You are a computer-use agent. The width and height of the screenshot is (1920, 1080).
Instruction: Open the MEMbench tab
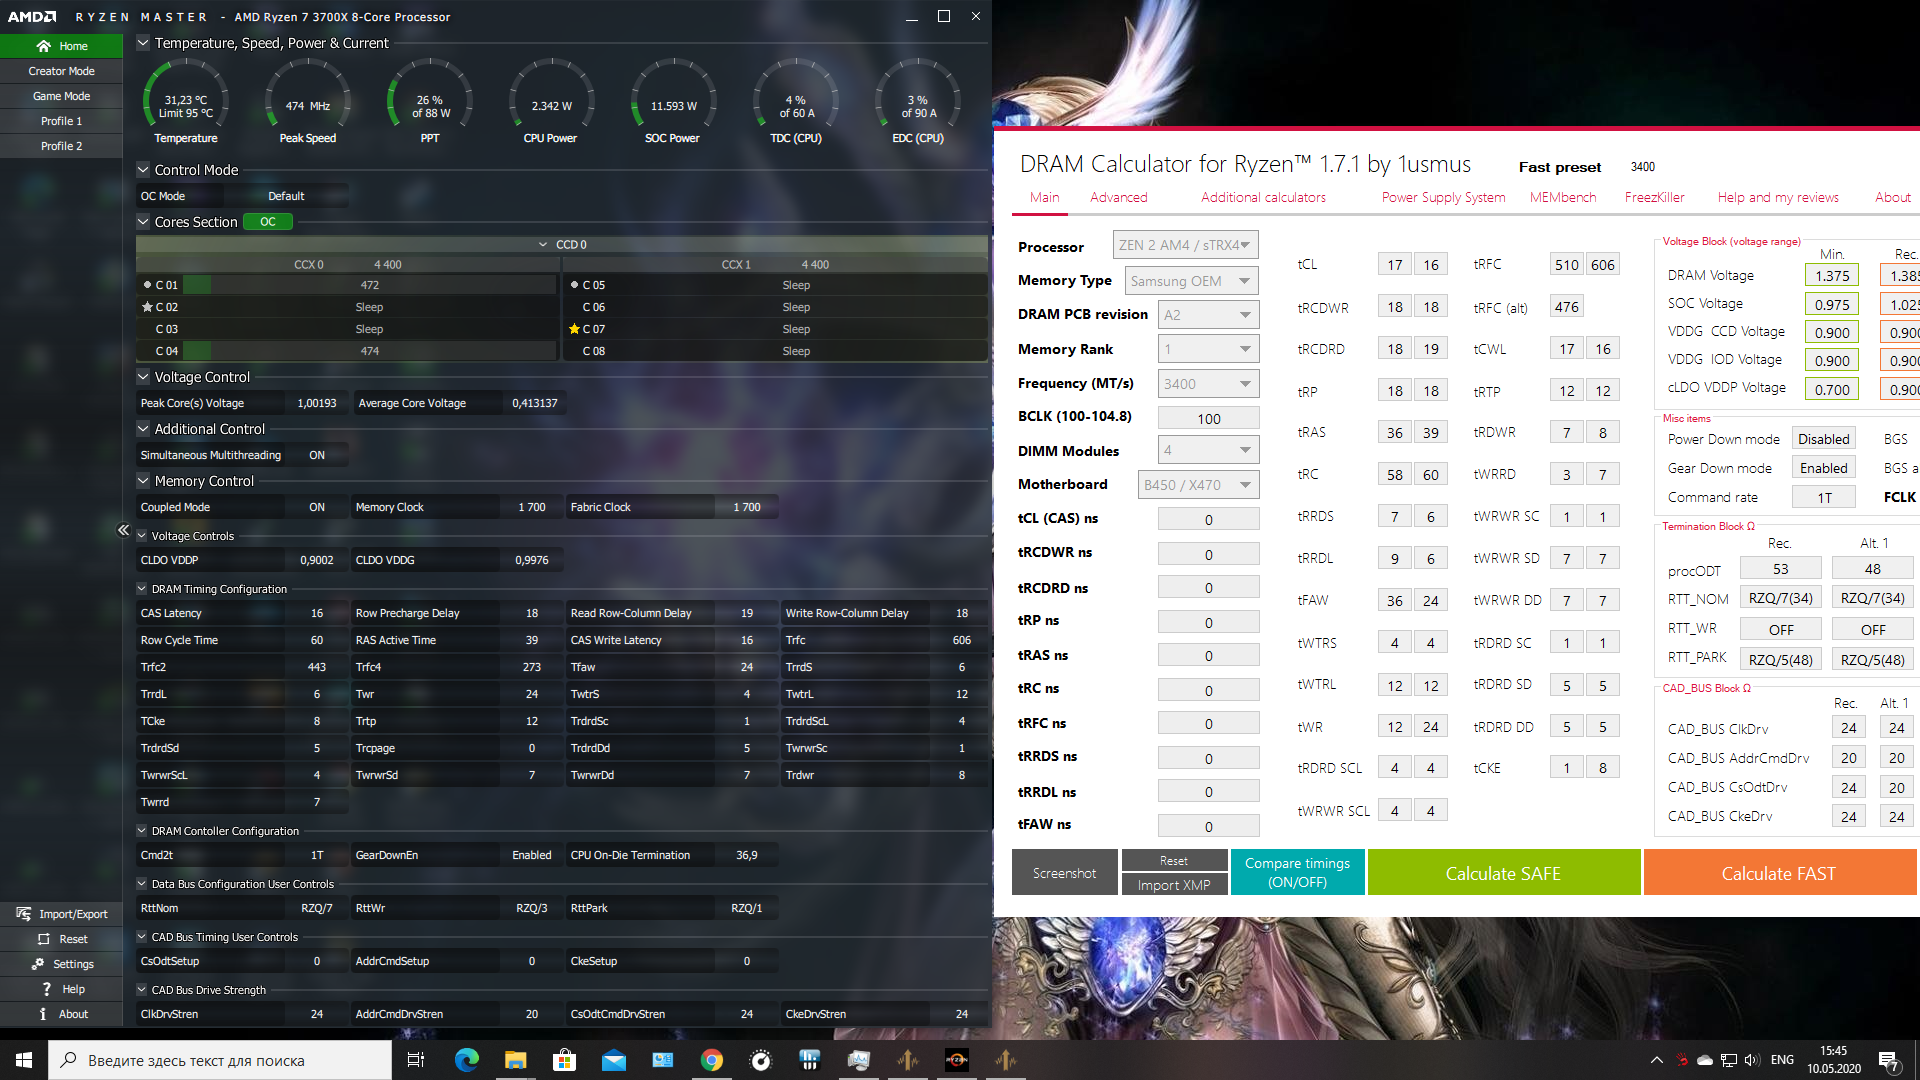click(1562, 197)
